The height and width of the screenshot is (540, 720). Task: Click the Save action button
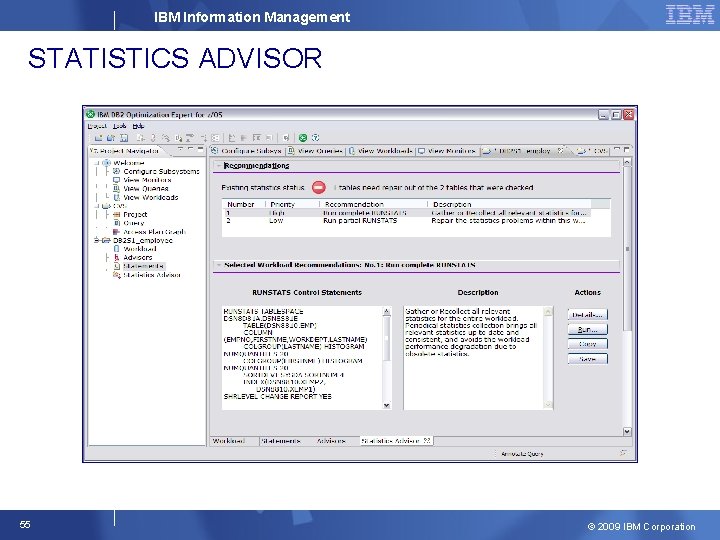(587, 359)
